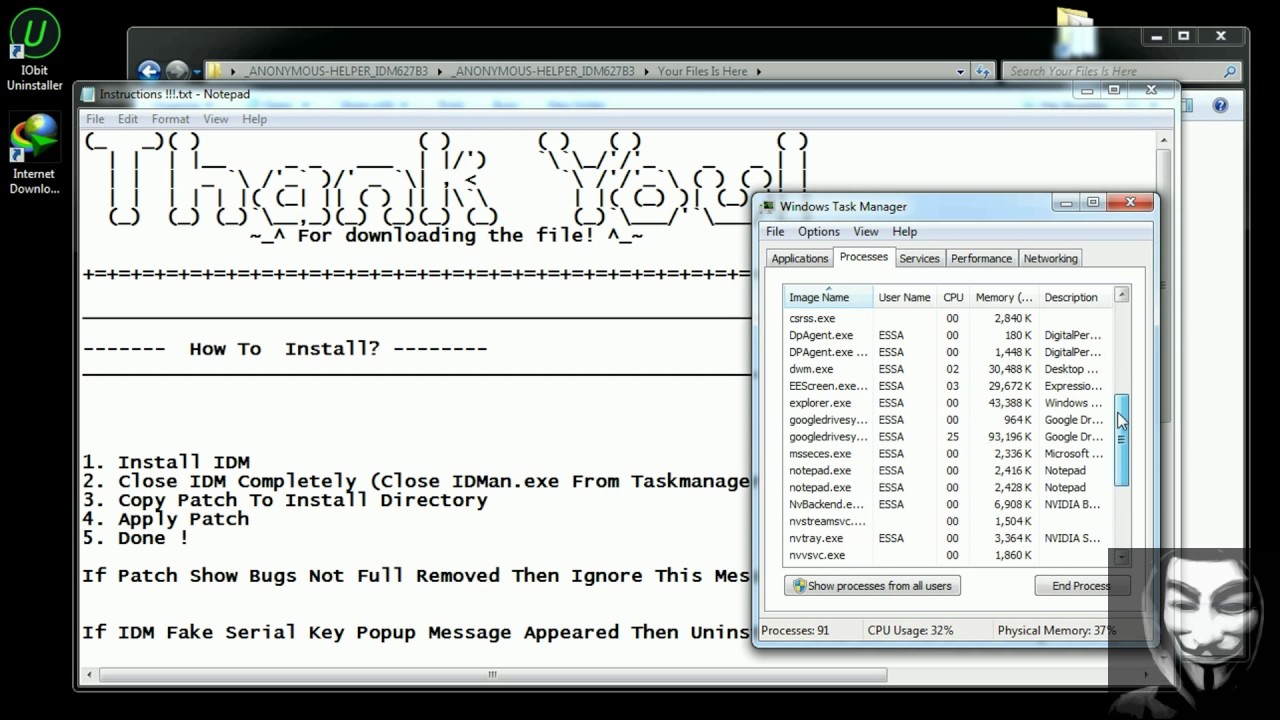Select nvtray.exe process row
This screenshot has width=1280, height=720.
tap(947, 538)
